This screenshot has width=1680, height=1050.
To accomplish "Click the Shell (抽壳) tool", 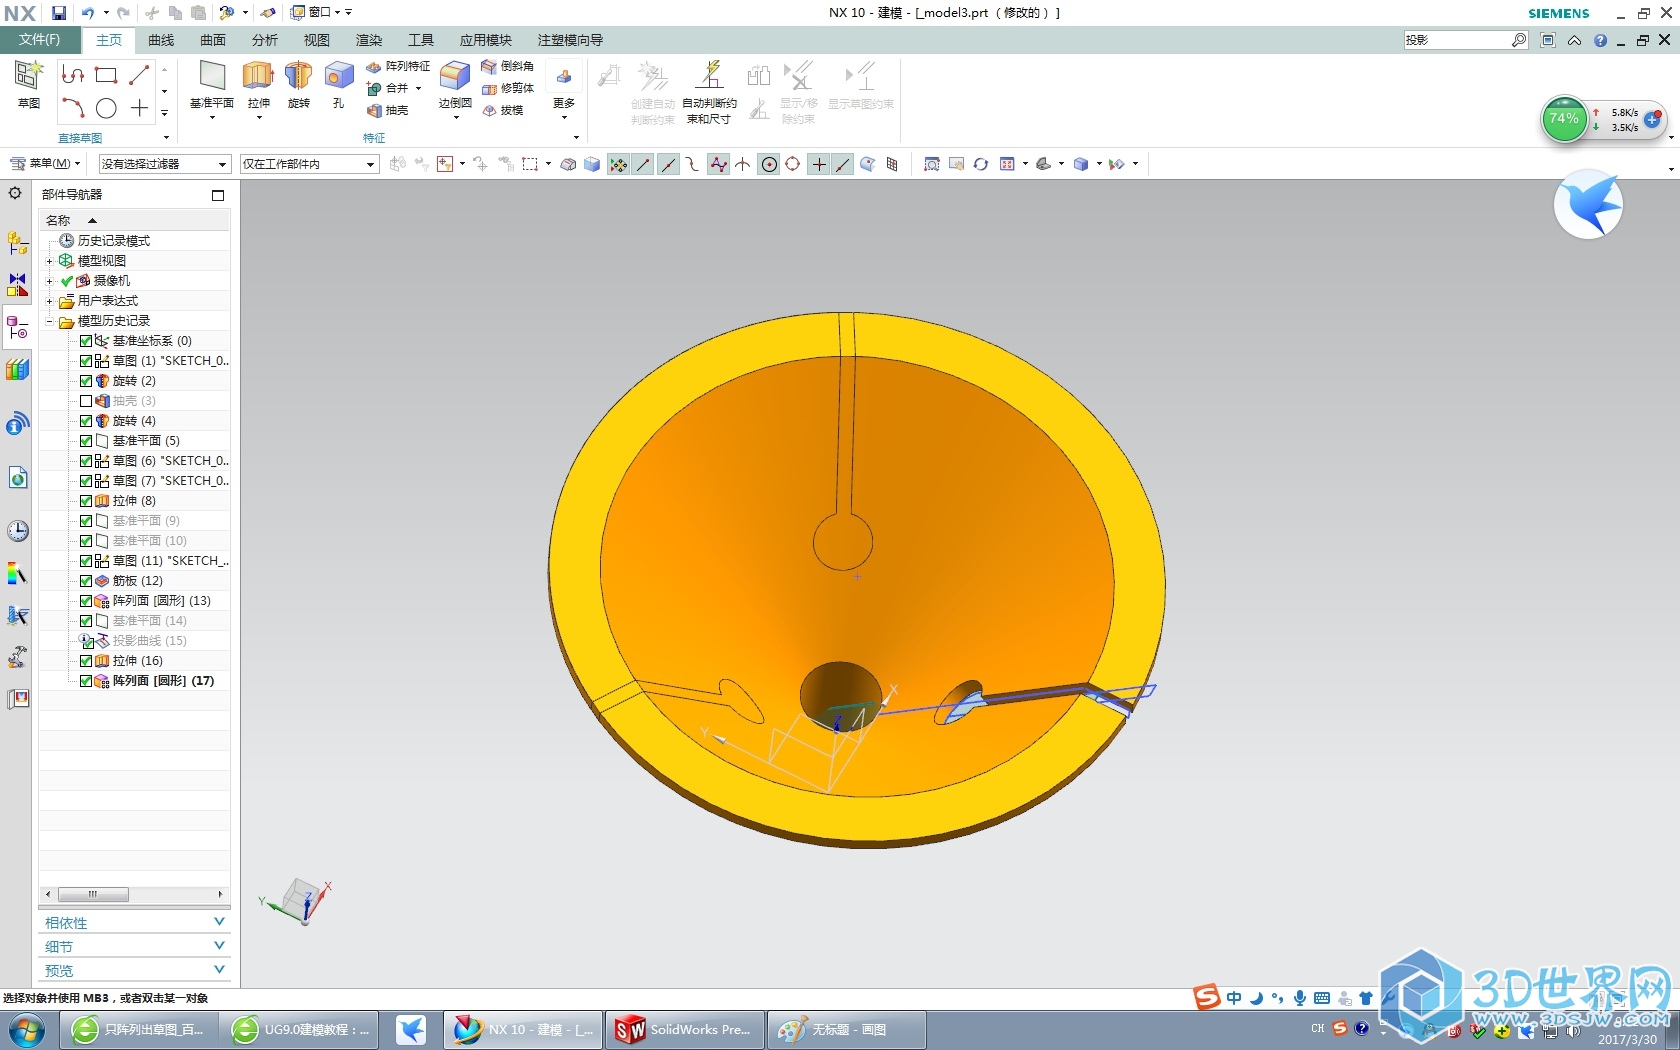I will (388, 110).
